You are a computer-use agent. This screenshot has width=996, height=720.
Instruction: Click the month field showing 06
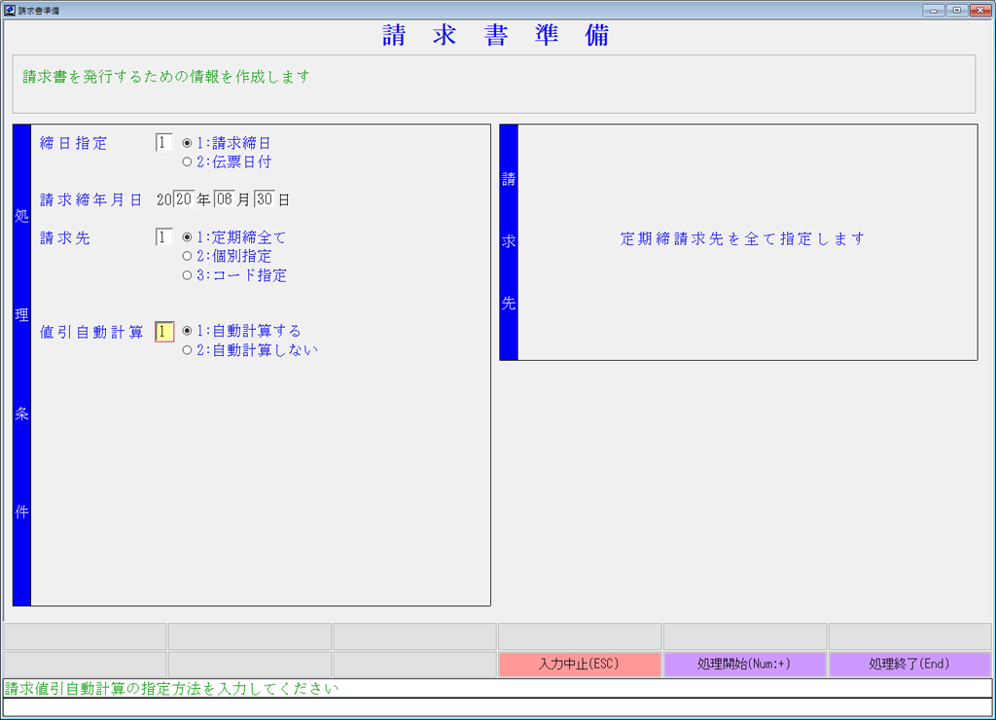coord(223,200)
